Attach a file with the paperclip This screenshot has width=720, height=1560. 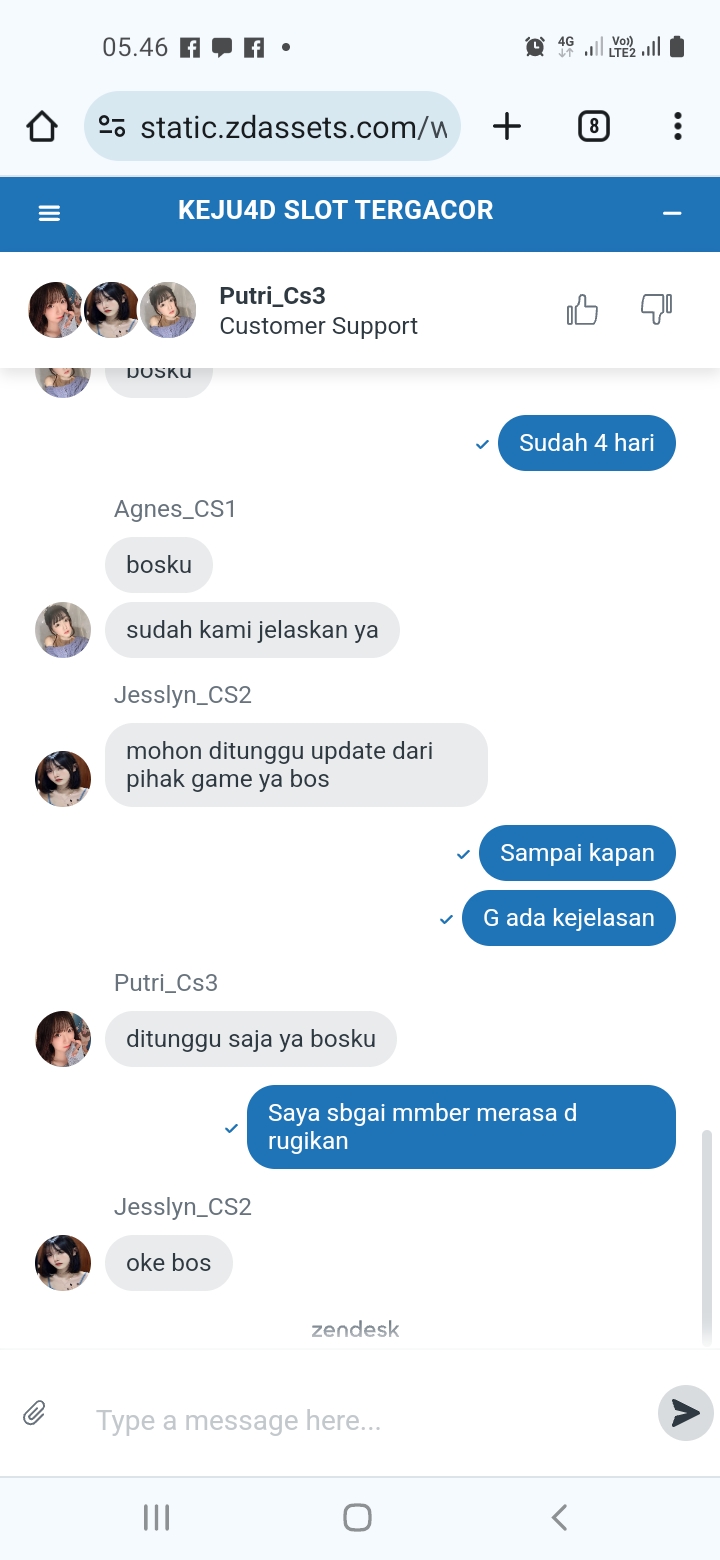click(x=34, y=1413)
